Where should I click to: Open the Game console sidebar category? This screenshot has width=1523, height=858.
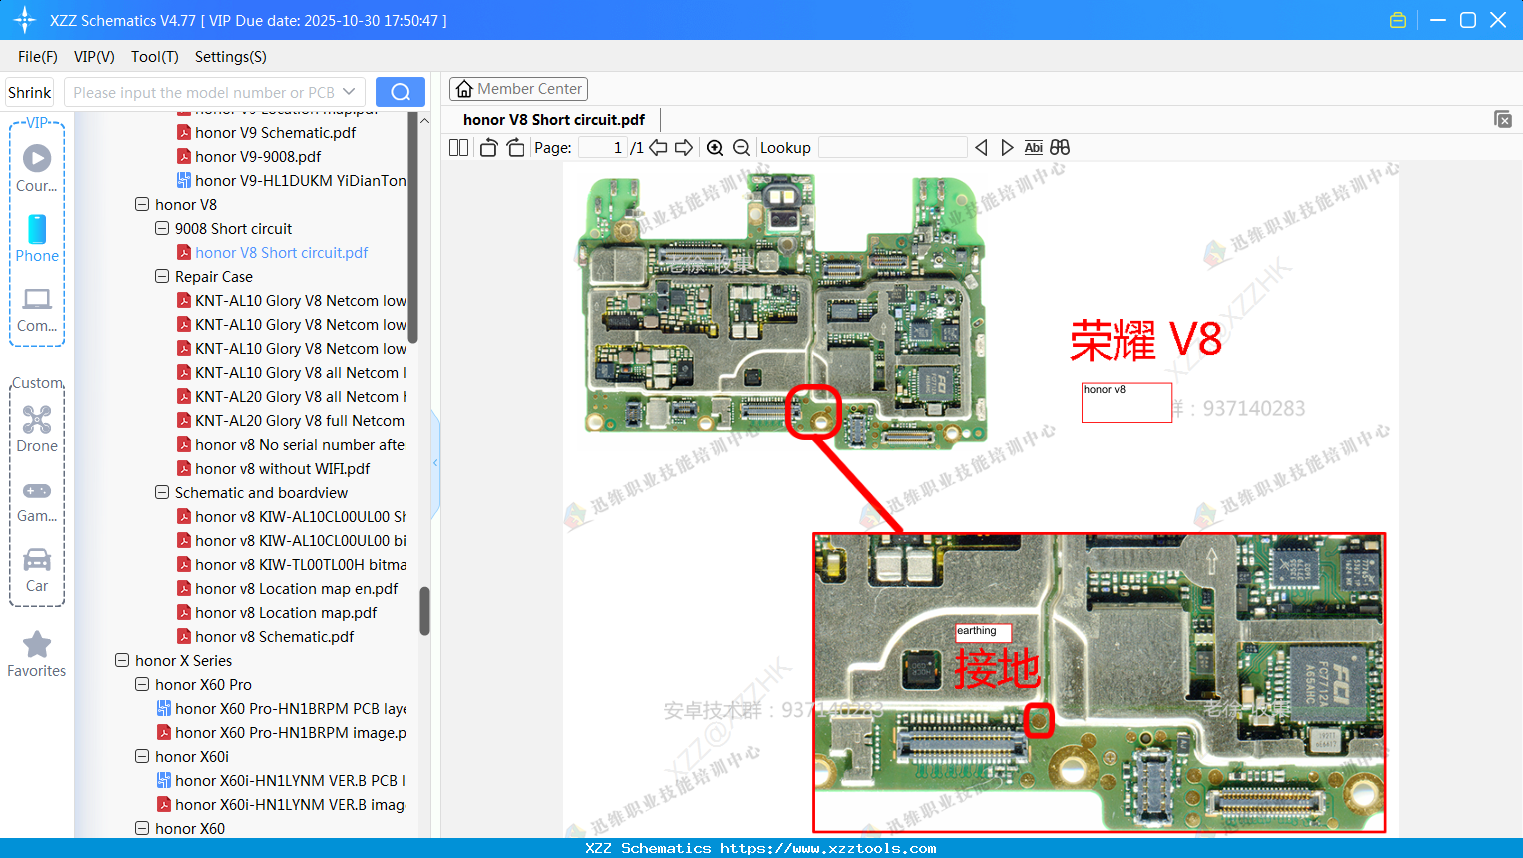click(37, 500)
